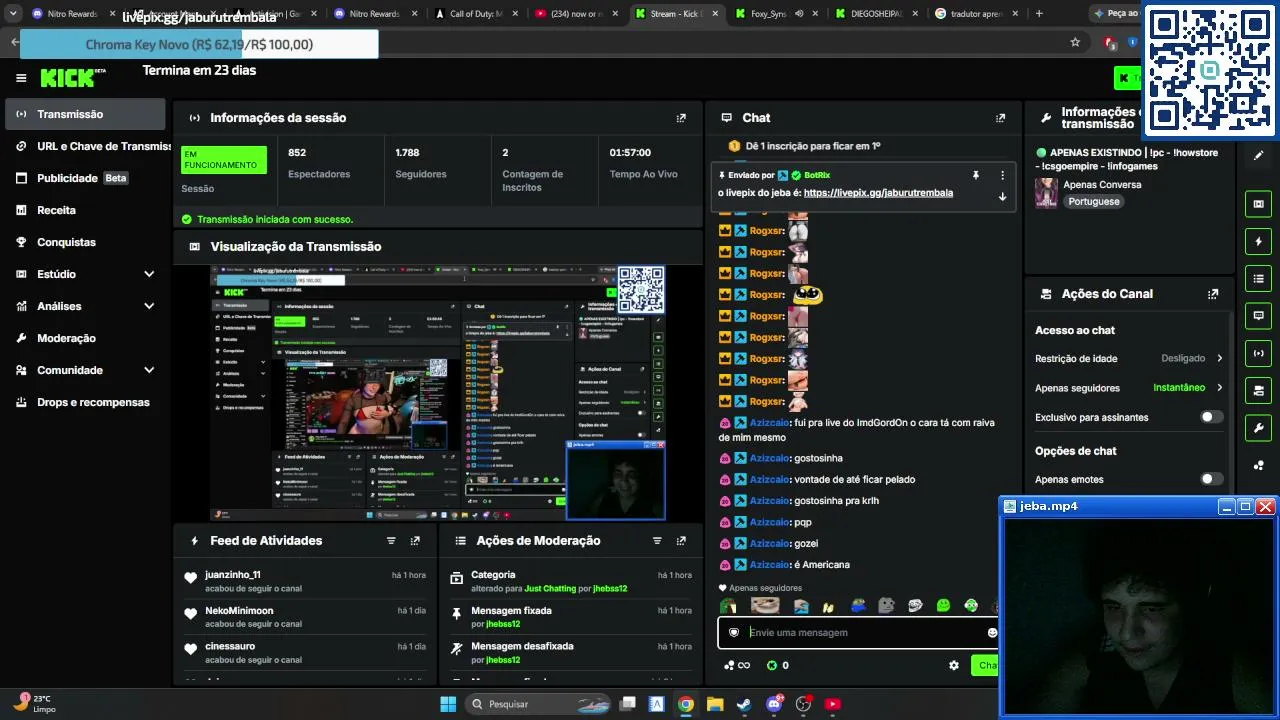Go to Receita in the sidebar
Viewport: 1280px width, 720px height.
click(x=85, y=210)
